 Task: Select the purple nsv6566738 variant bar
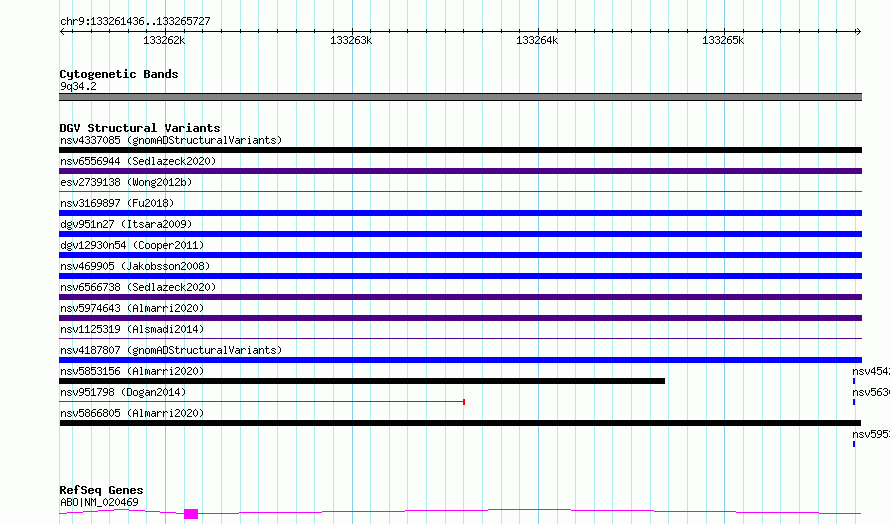click(460, 297)
